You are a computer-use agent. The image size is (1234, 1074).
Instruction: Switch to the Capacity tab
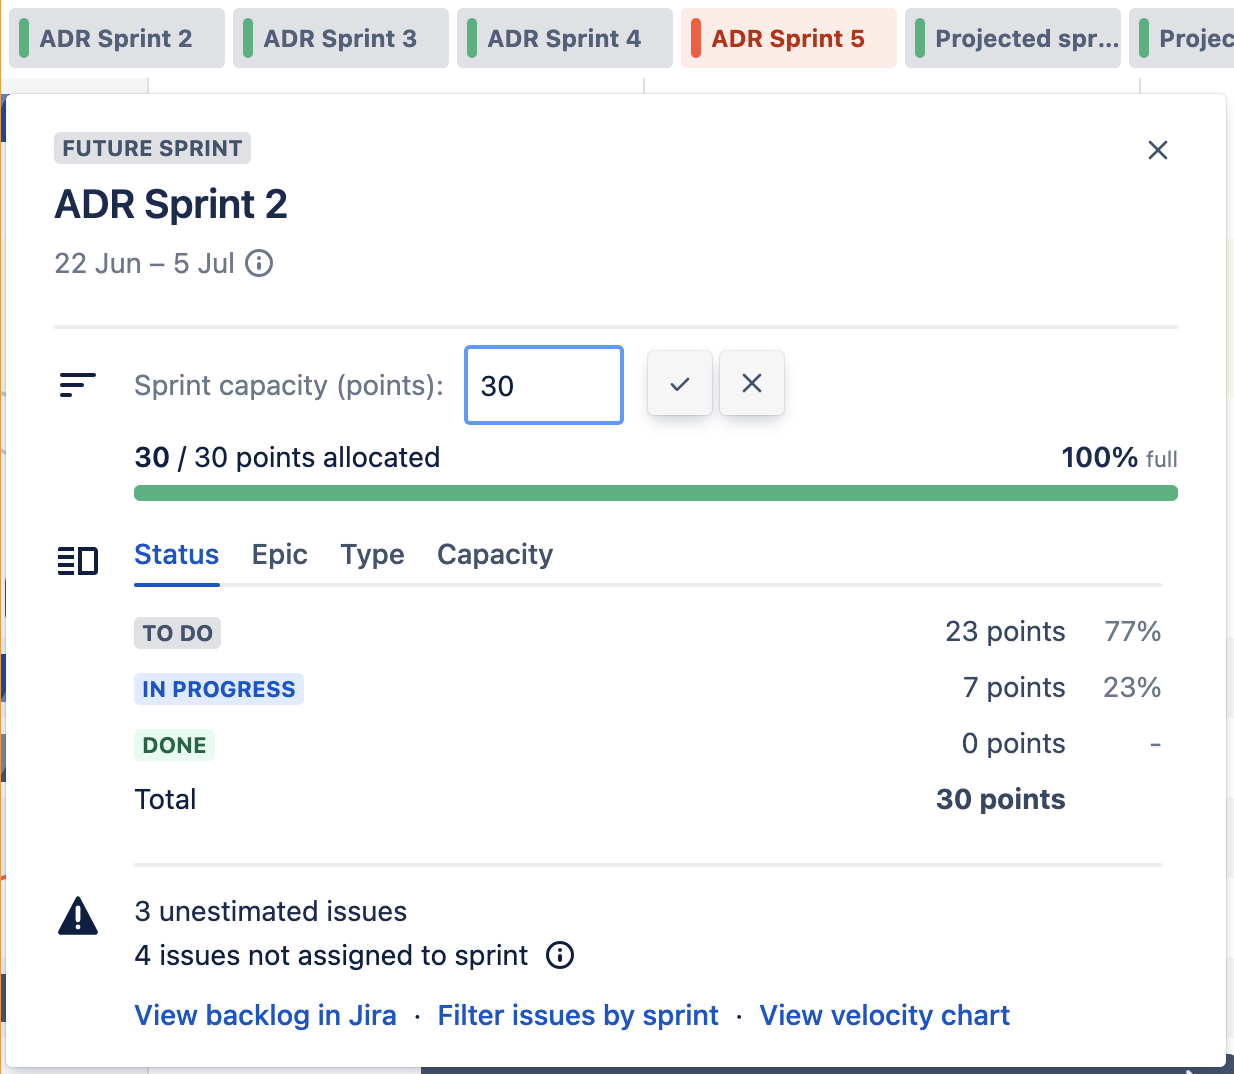pyautogui.click(x=494, y=554)
